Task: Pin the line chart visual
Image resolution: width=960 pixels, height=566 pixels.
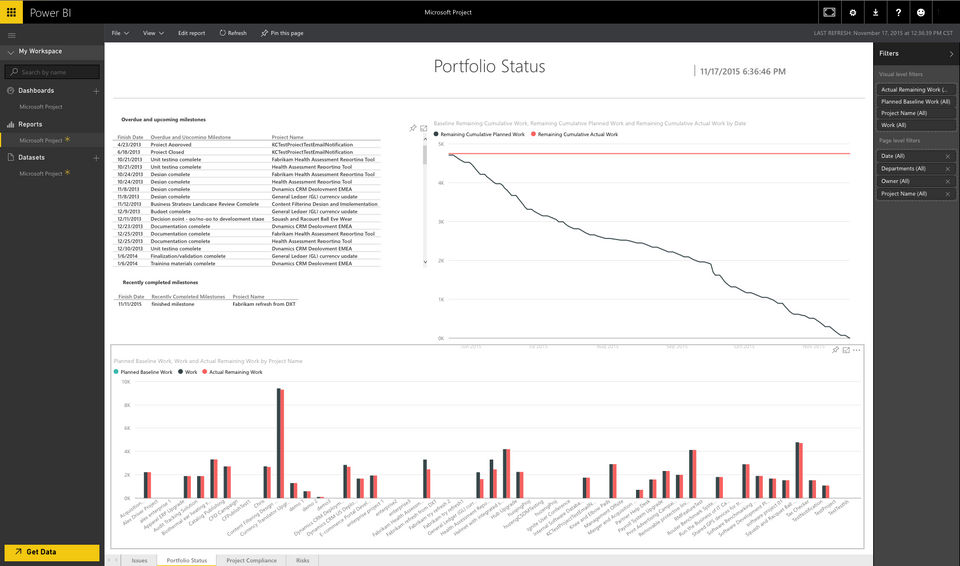Action: point(413,128)
